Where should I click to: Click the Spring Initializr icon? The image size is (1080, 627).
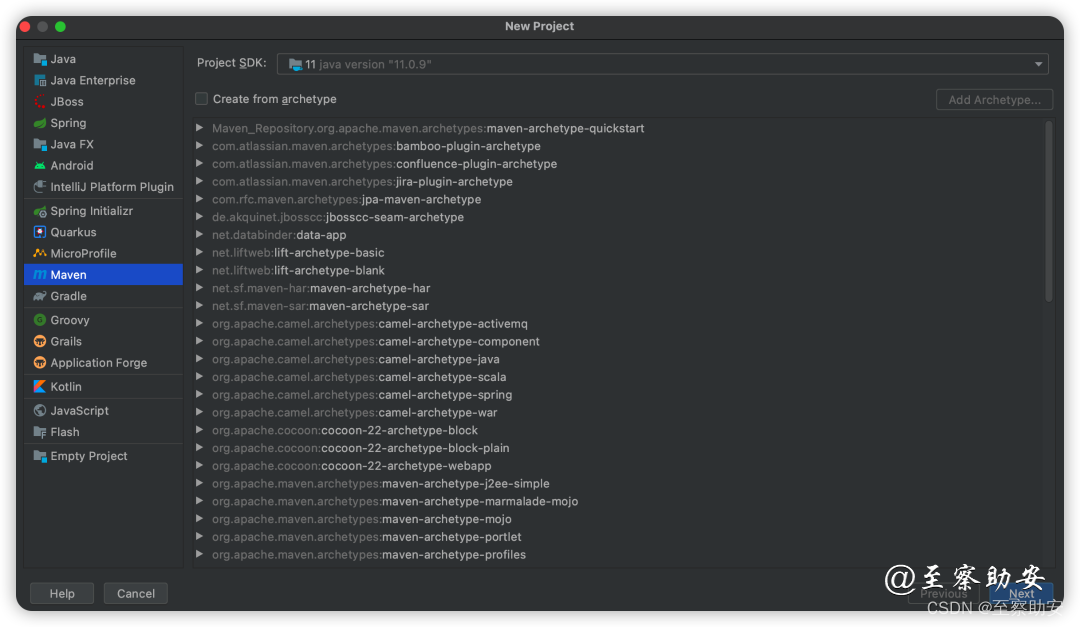coord(40,211)
